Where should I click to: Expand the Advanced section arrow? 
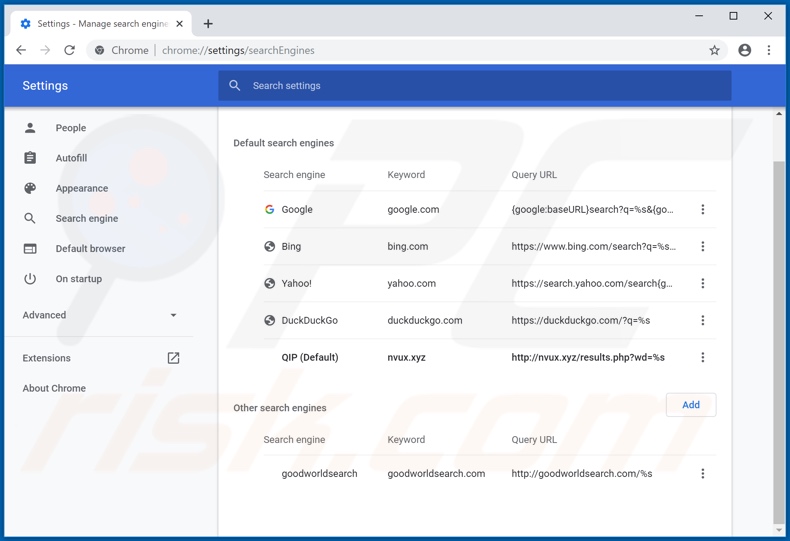[173, 315]
